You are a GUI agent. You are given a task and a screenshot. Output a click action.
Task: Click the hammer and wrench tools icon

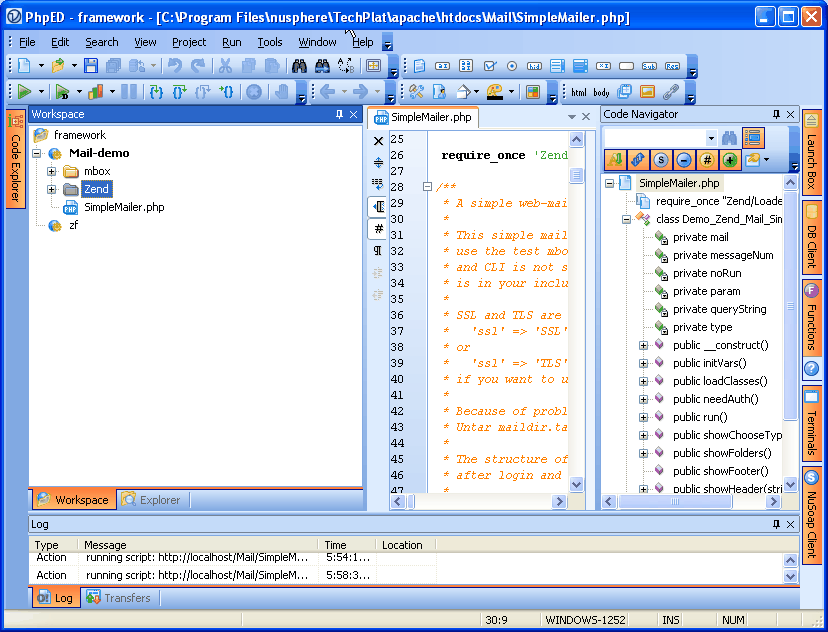click(416, 92)
